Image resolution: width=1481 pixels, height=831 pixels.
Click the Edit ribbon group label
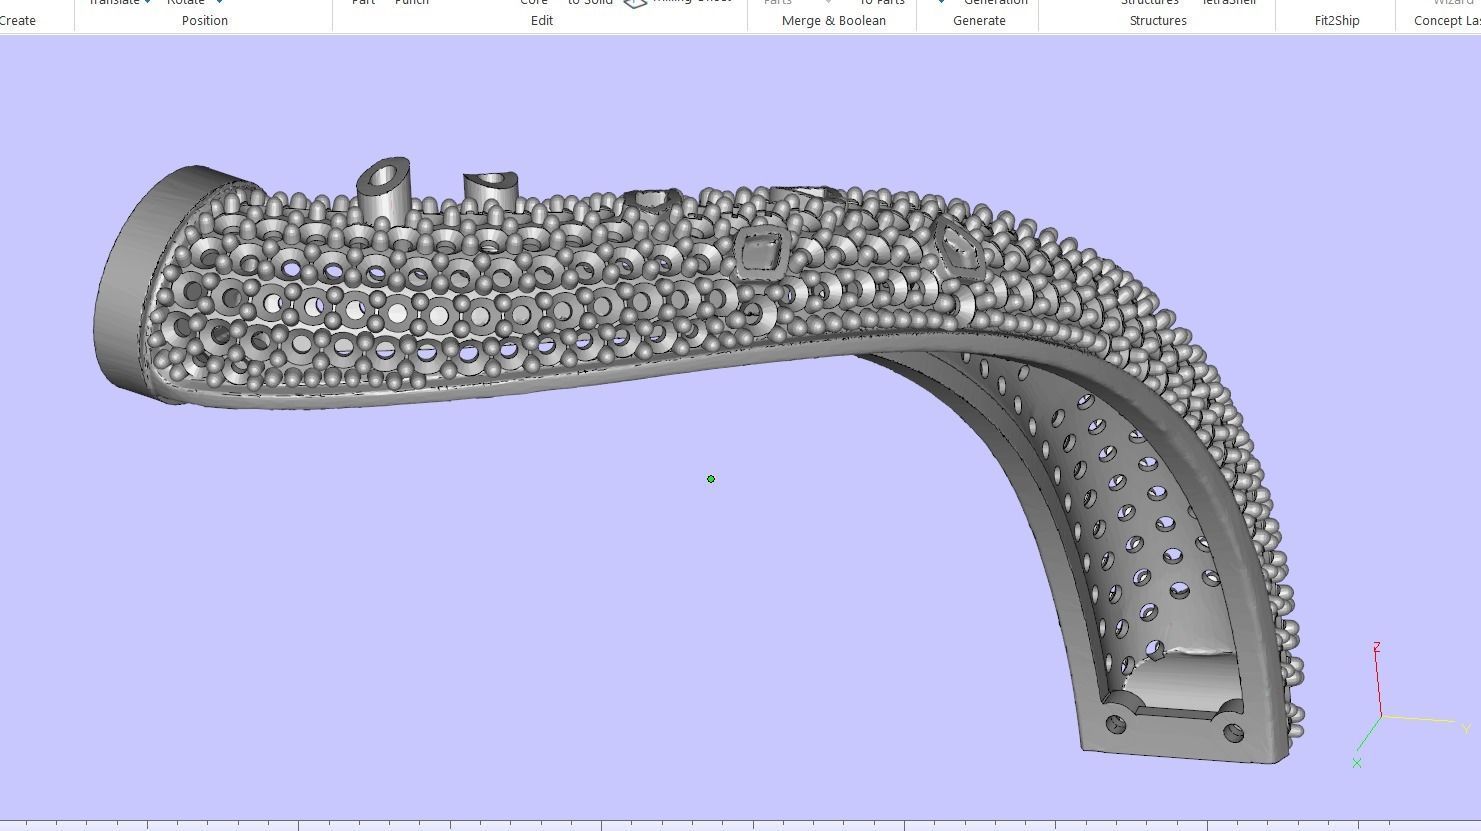[x=541, y=20]
